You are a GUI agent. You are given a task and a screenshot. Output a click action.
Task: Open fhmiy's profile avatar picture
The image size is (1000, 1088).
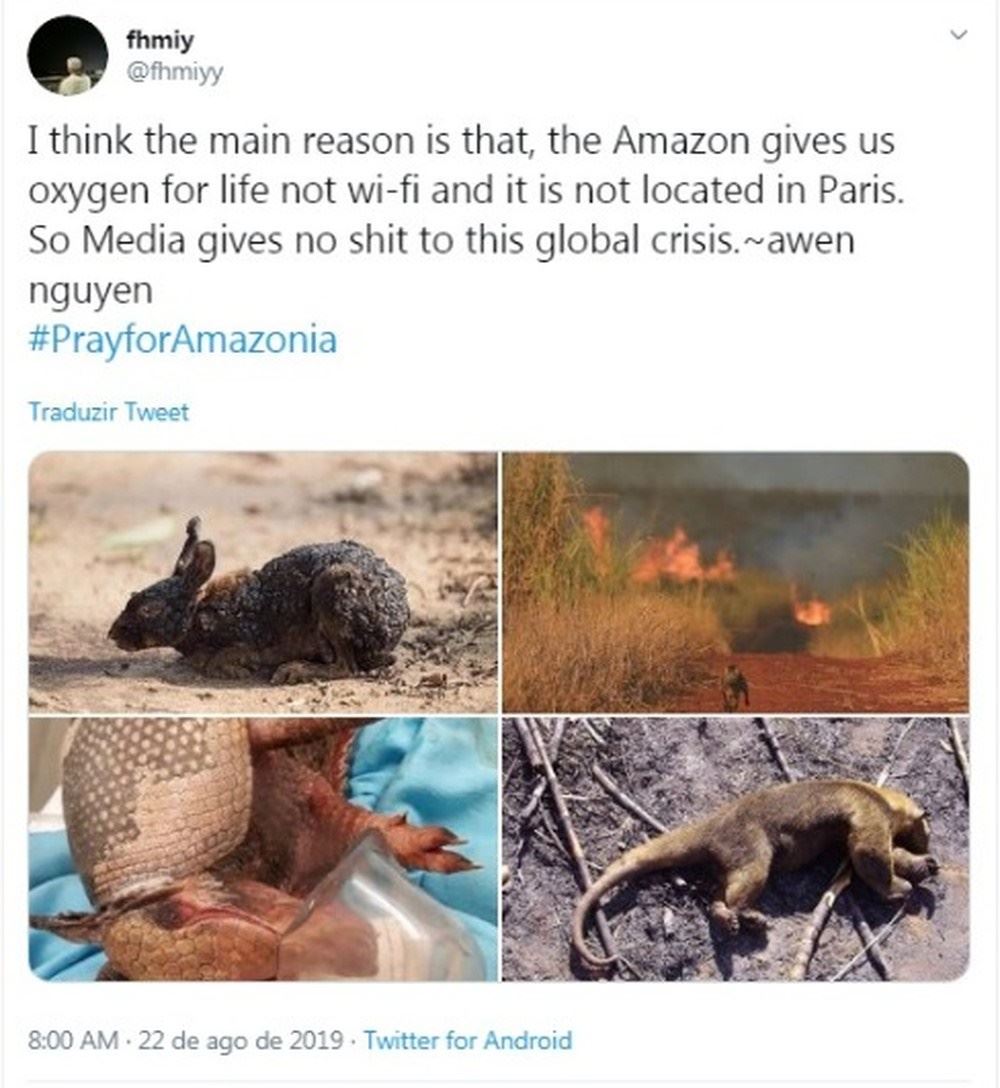click(67, 55)
